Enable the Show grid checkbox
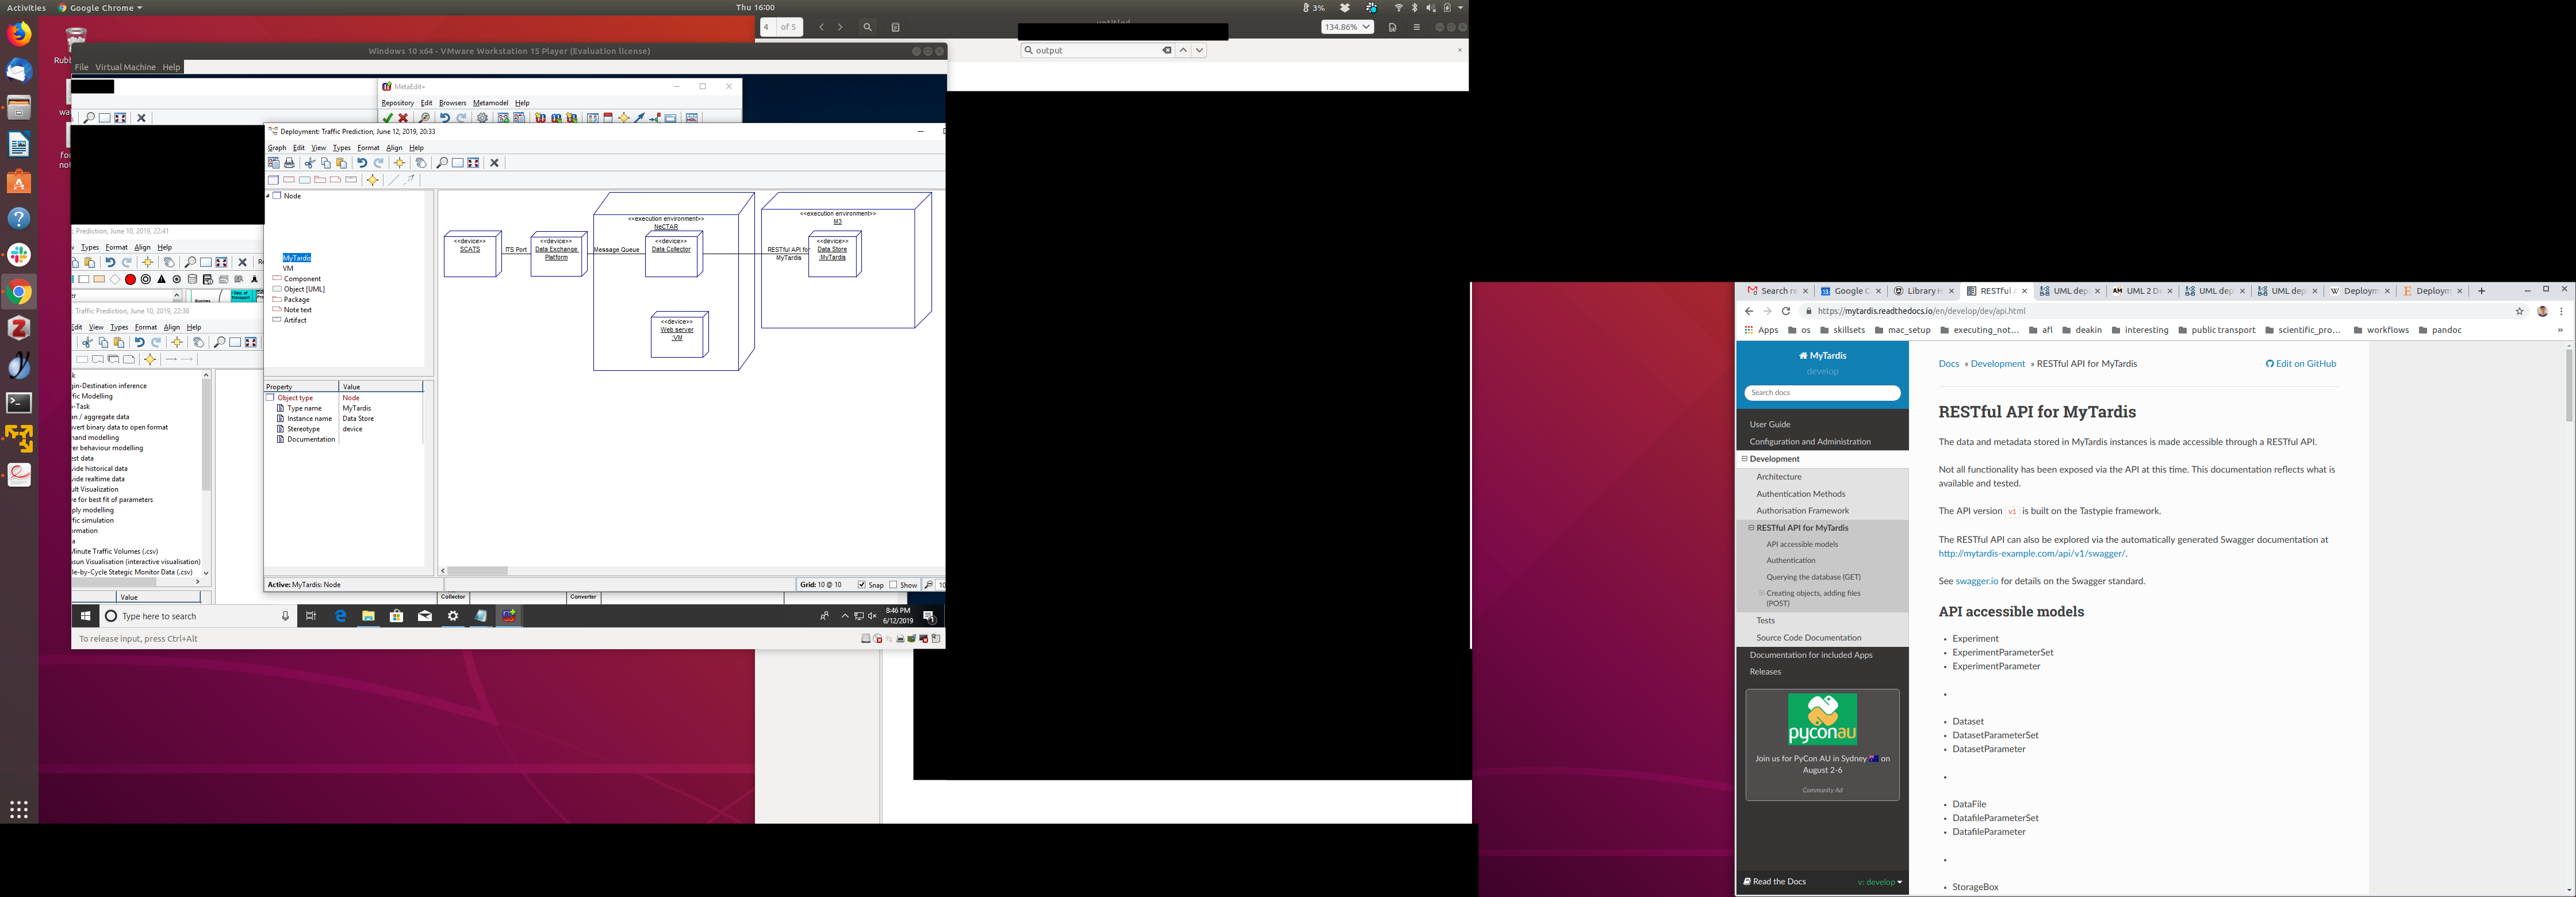The width and height of the screenshot is (2576, 897). [x=894, y=585]
